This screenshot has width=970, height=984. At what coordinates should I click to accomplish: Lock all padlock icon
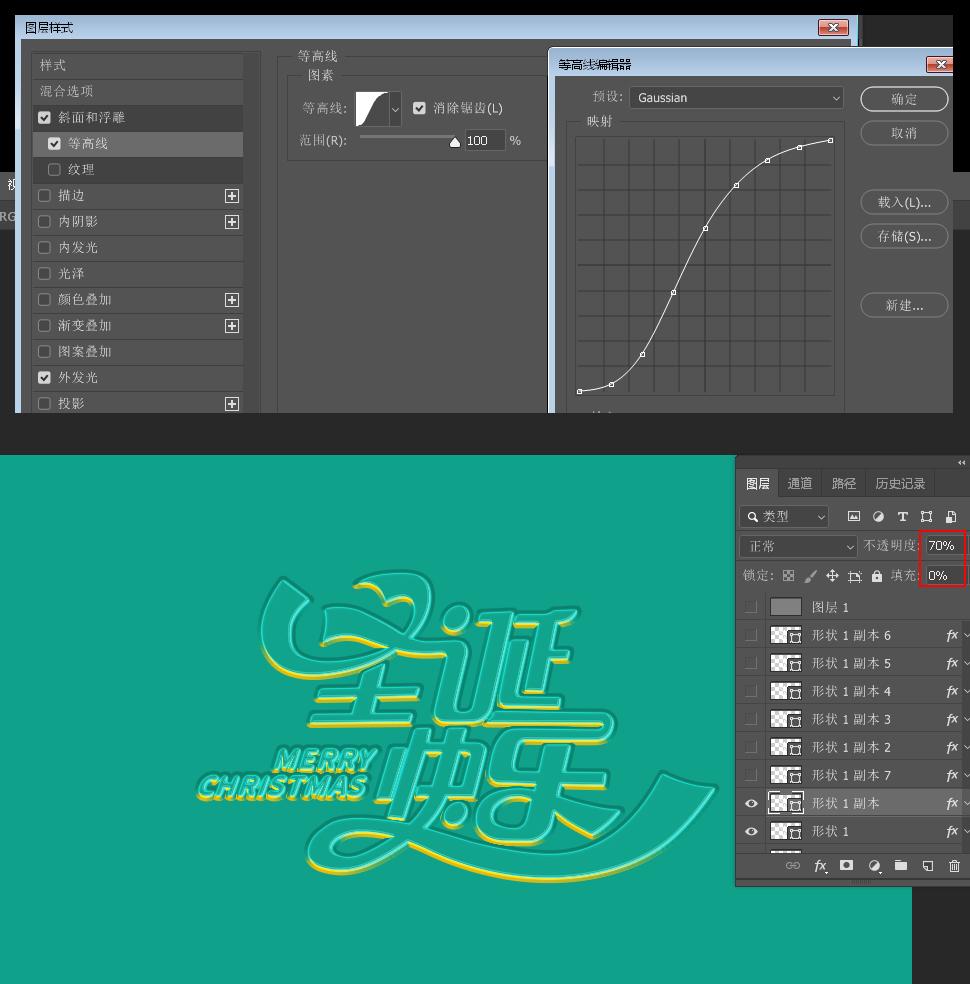click(877, 575)
